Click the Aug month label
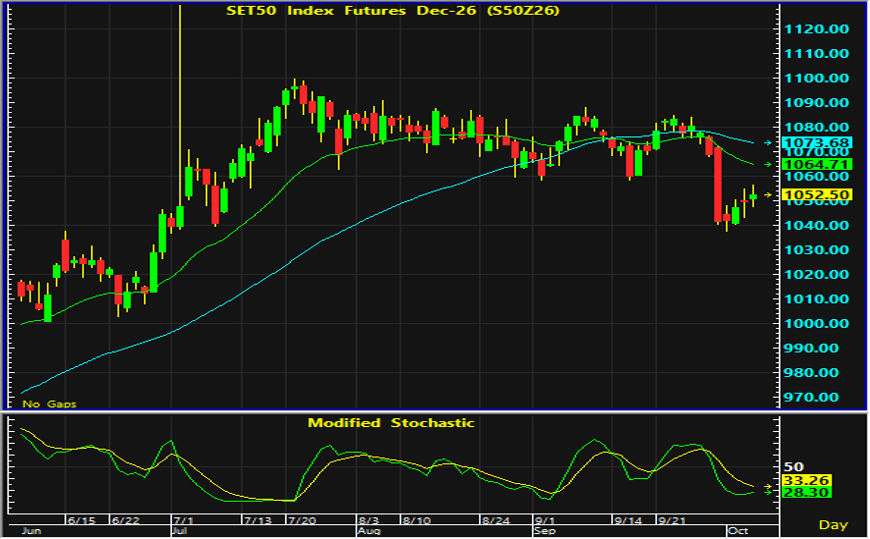The height and width of the screenshot is (539, 870). (x=369, y=531)
